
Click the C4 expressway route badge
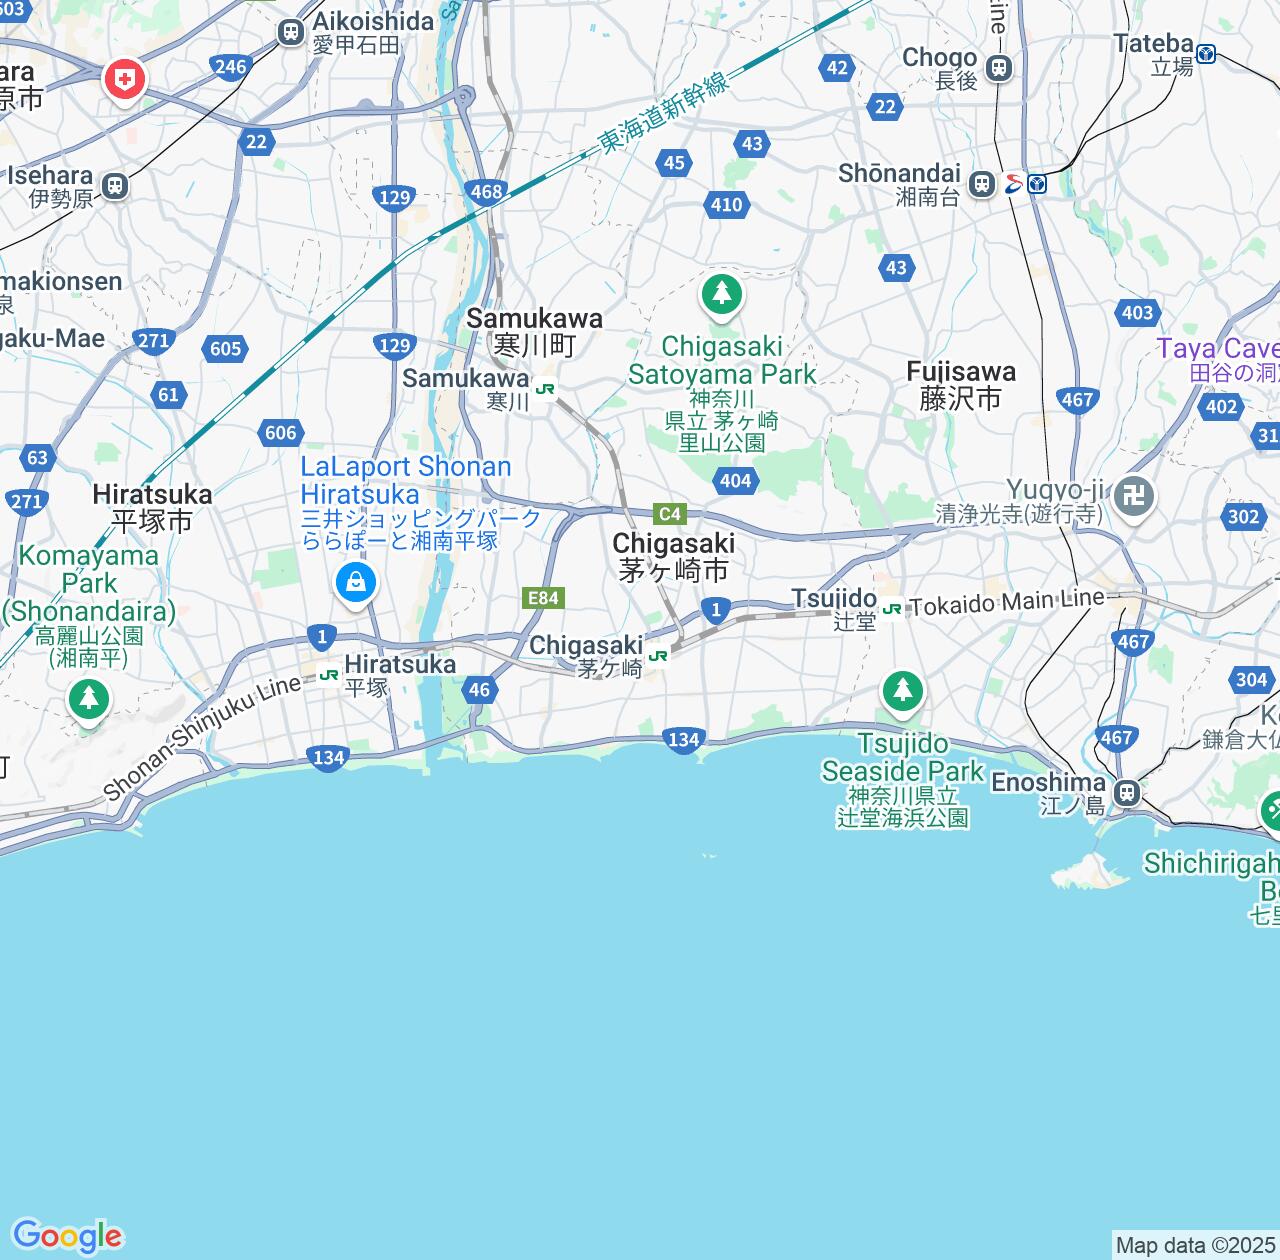(670, 514)
